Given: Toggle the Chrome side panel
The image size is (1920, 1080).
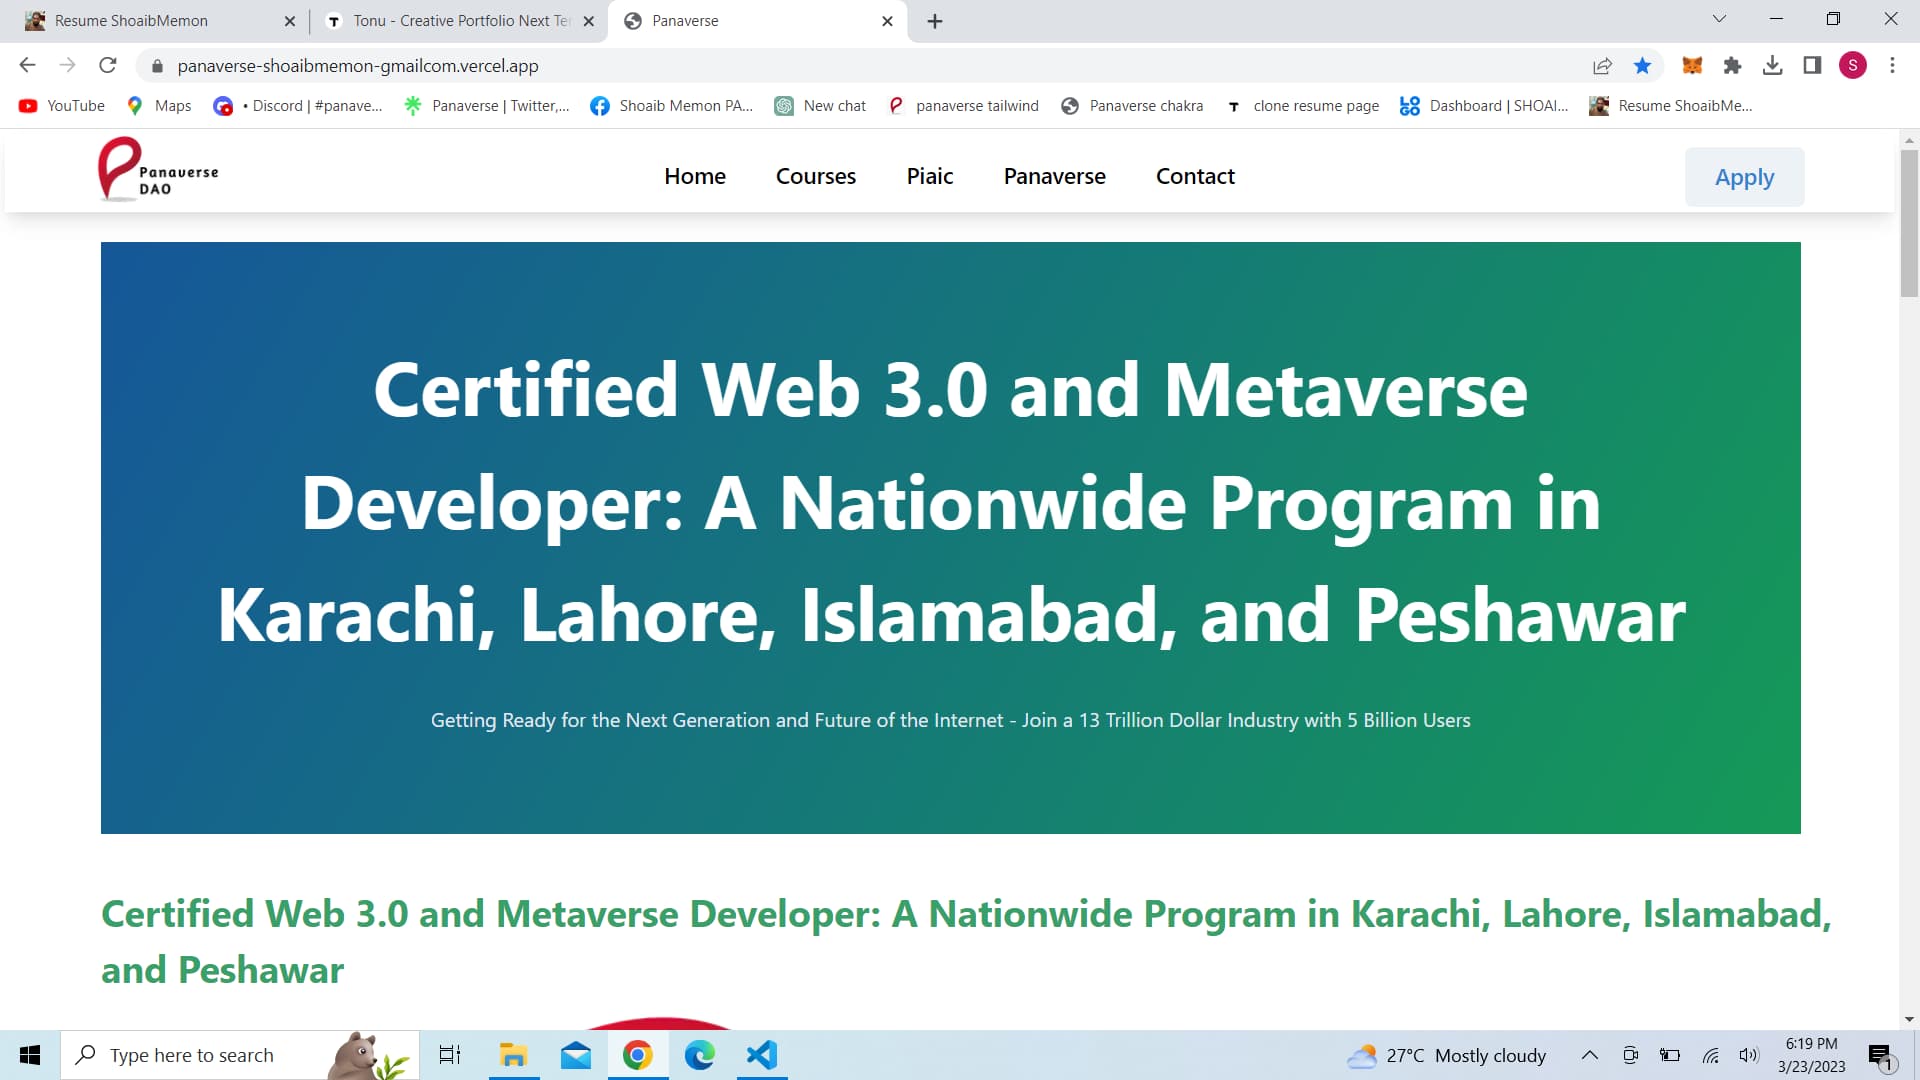Looking at the screenshot, I should point(1812,66).
